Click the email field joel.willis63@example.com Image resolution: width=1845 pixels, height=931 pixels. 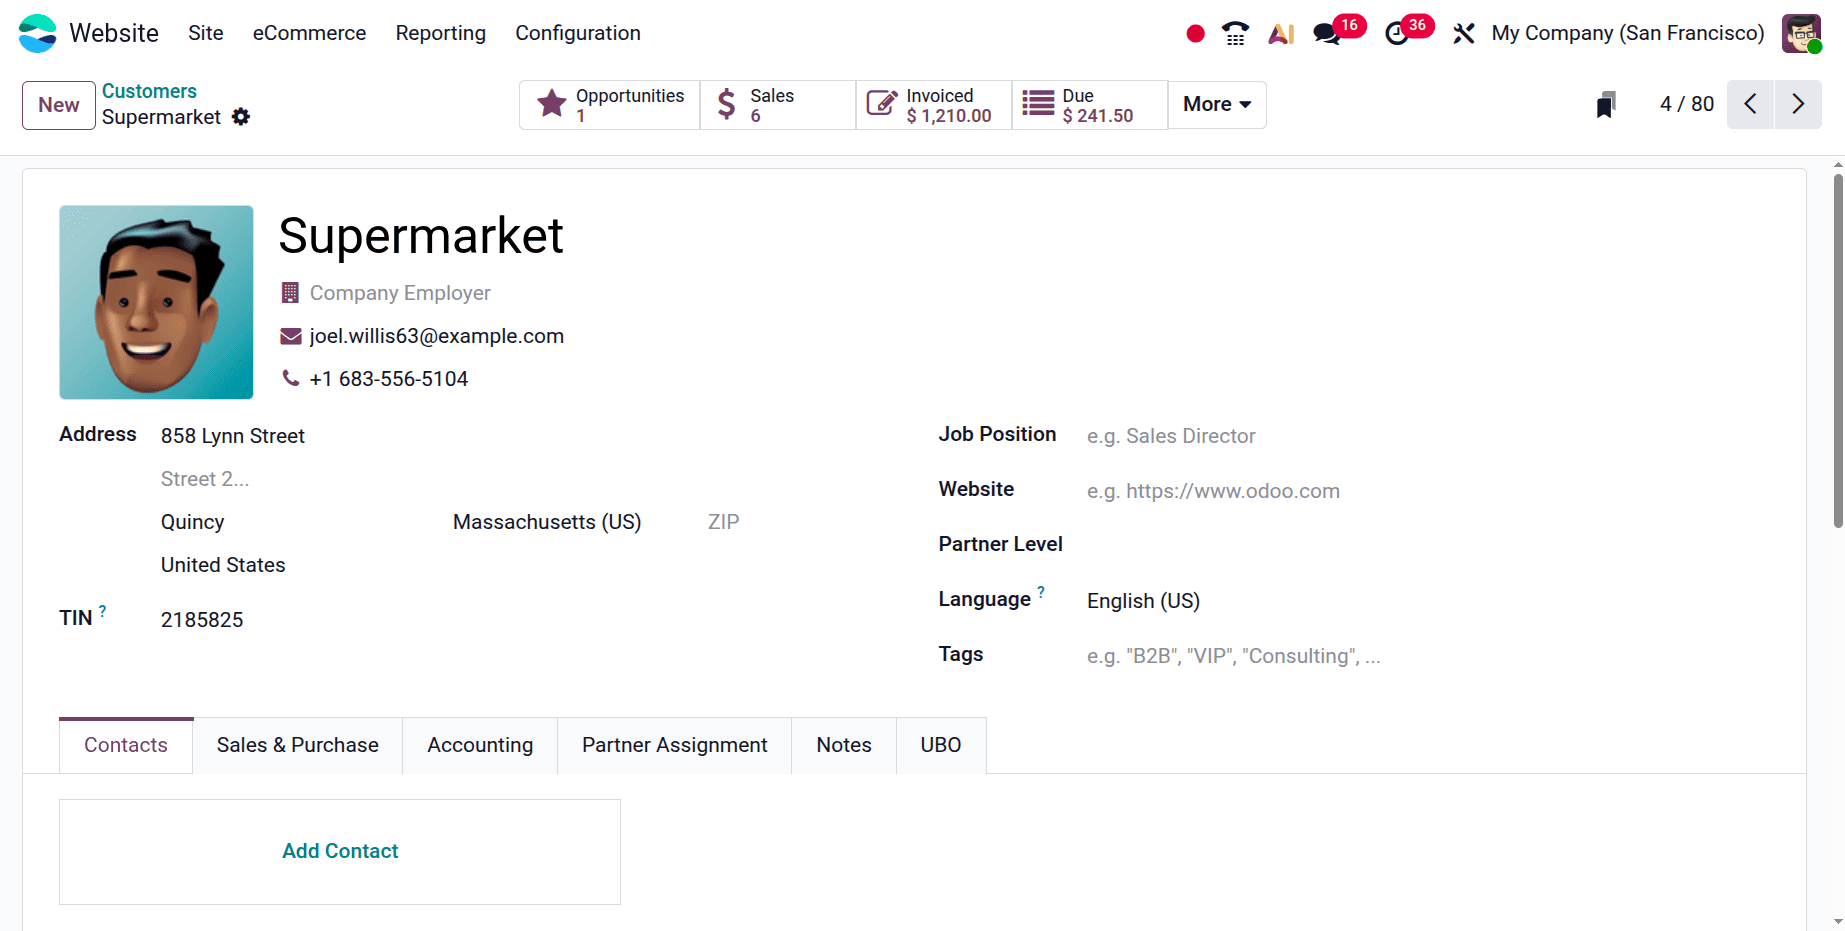tap(437, 336)
